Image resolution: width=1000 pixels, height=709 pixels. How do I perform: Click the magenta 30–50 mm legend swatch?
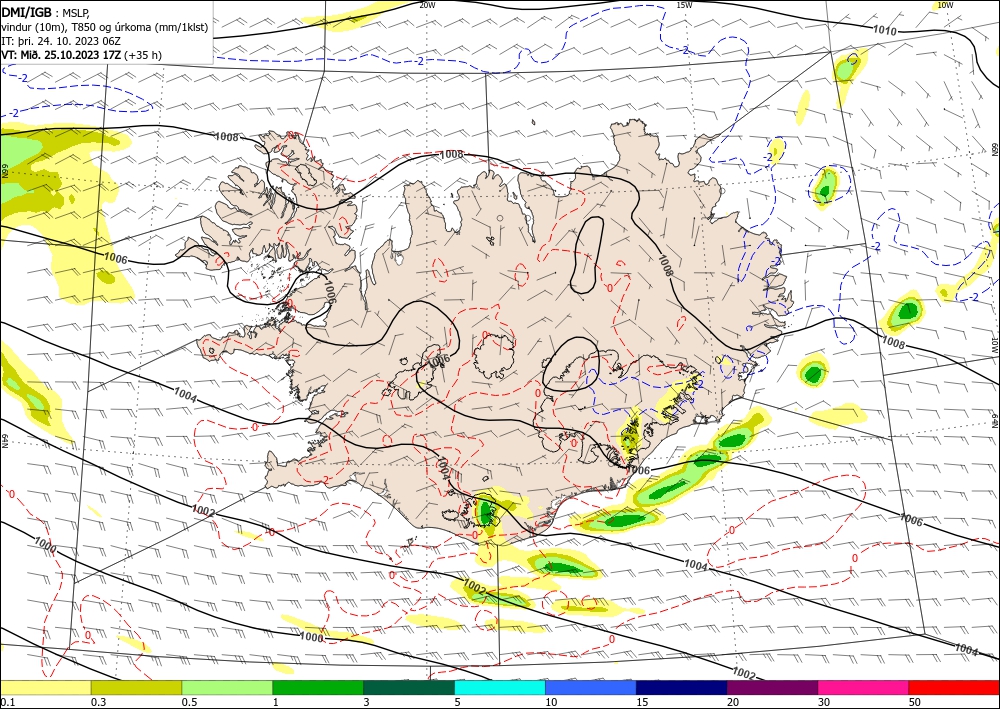[x=864, y=687]
